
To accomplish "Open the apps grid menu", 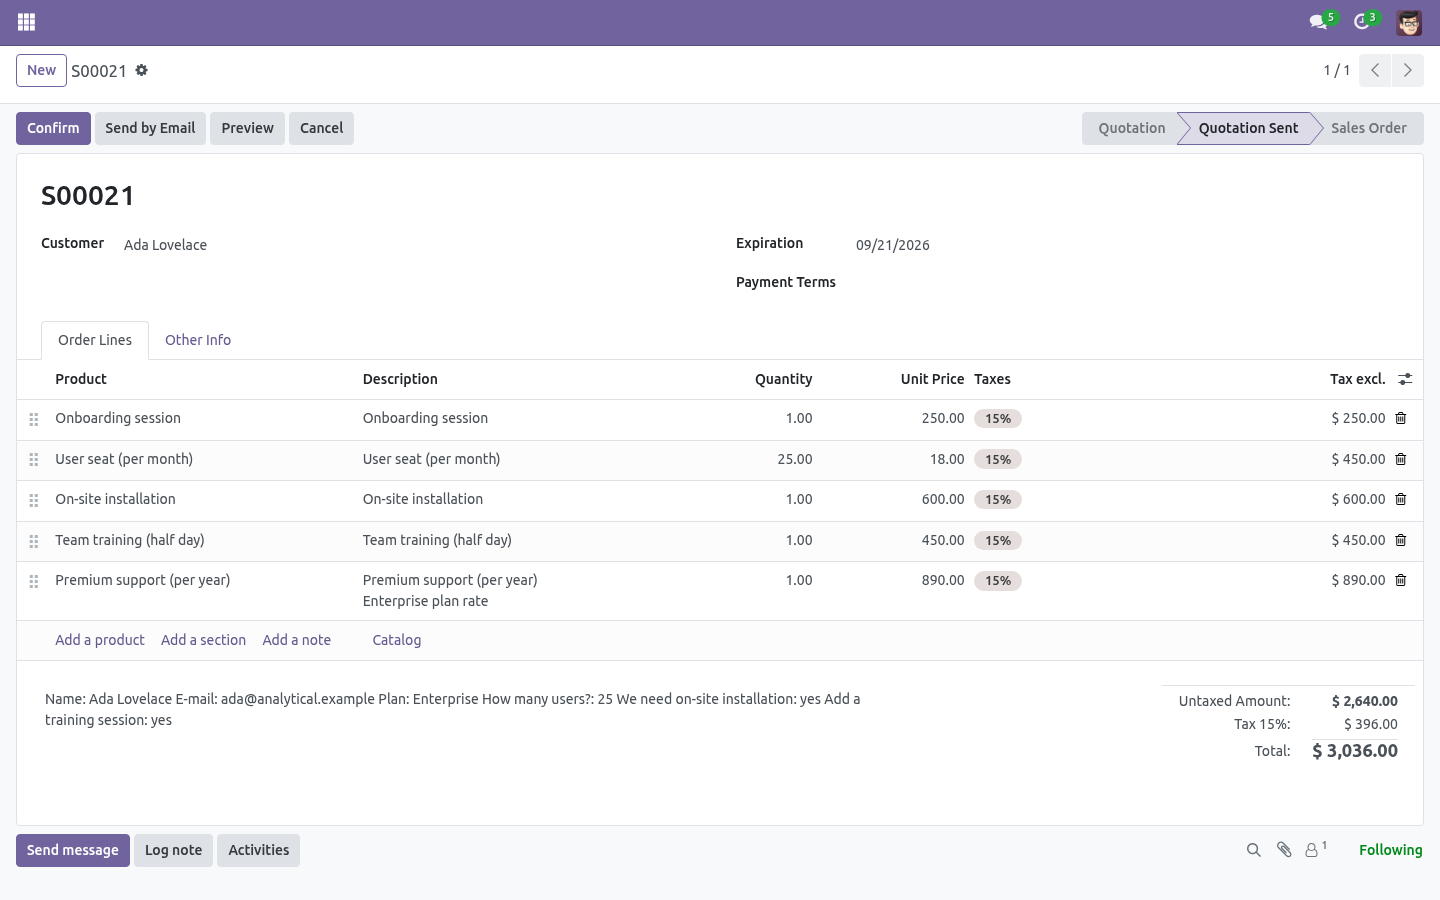I will [27, 22].
